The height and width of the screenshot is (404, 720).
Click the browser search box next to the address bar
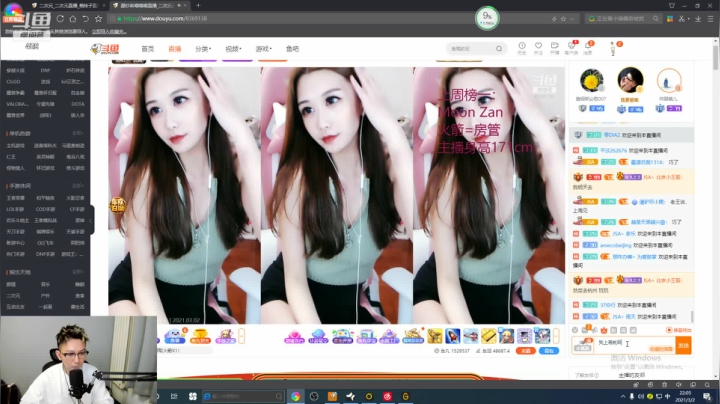coord(623,19)
